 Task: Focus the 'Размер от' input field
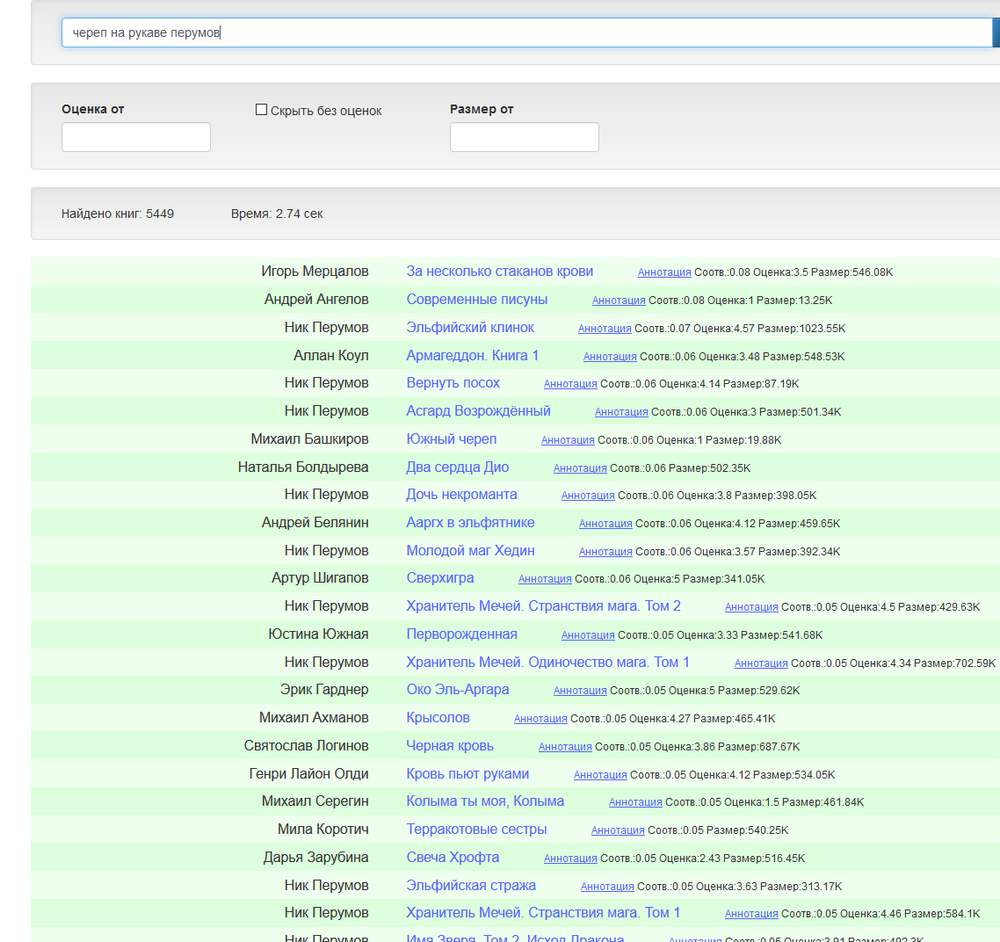click(524, 137)
